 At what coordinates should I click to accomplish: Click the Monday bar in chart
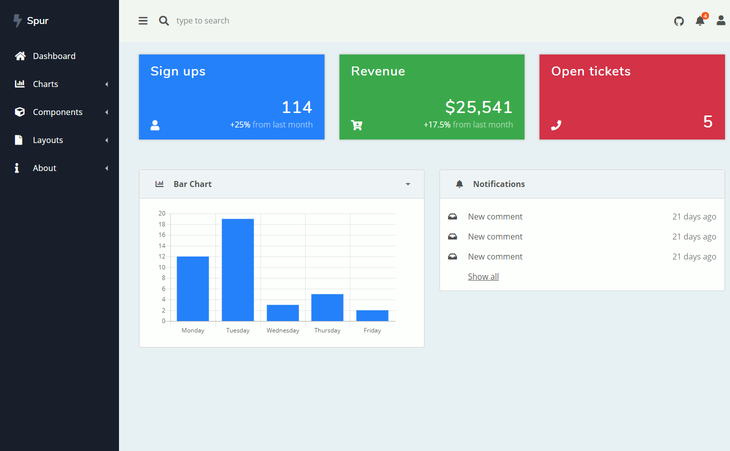[x=193, y=289]
